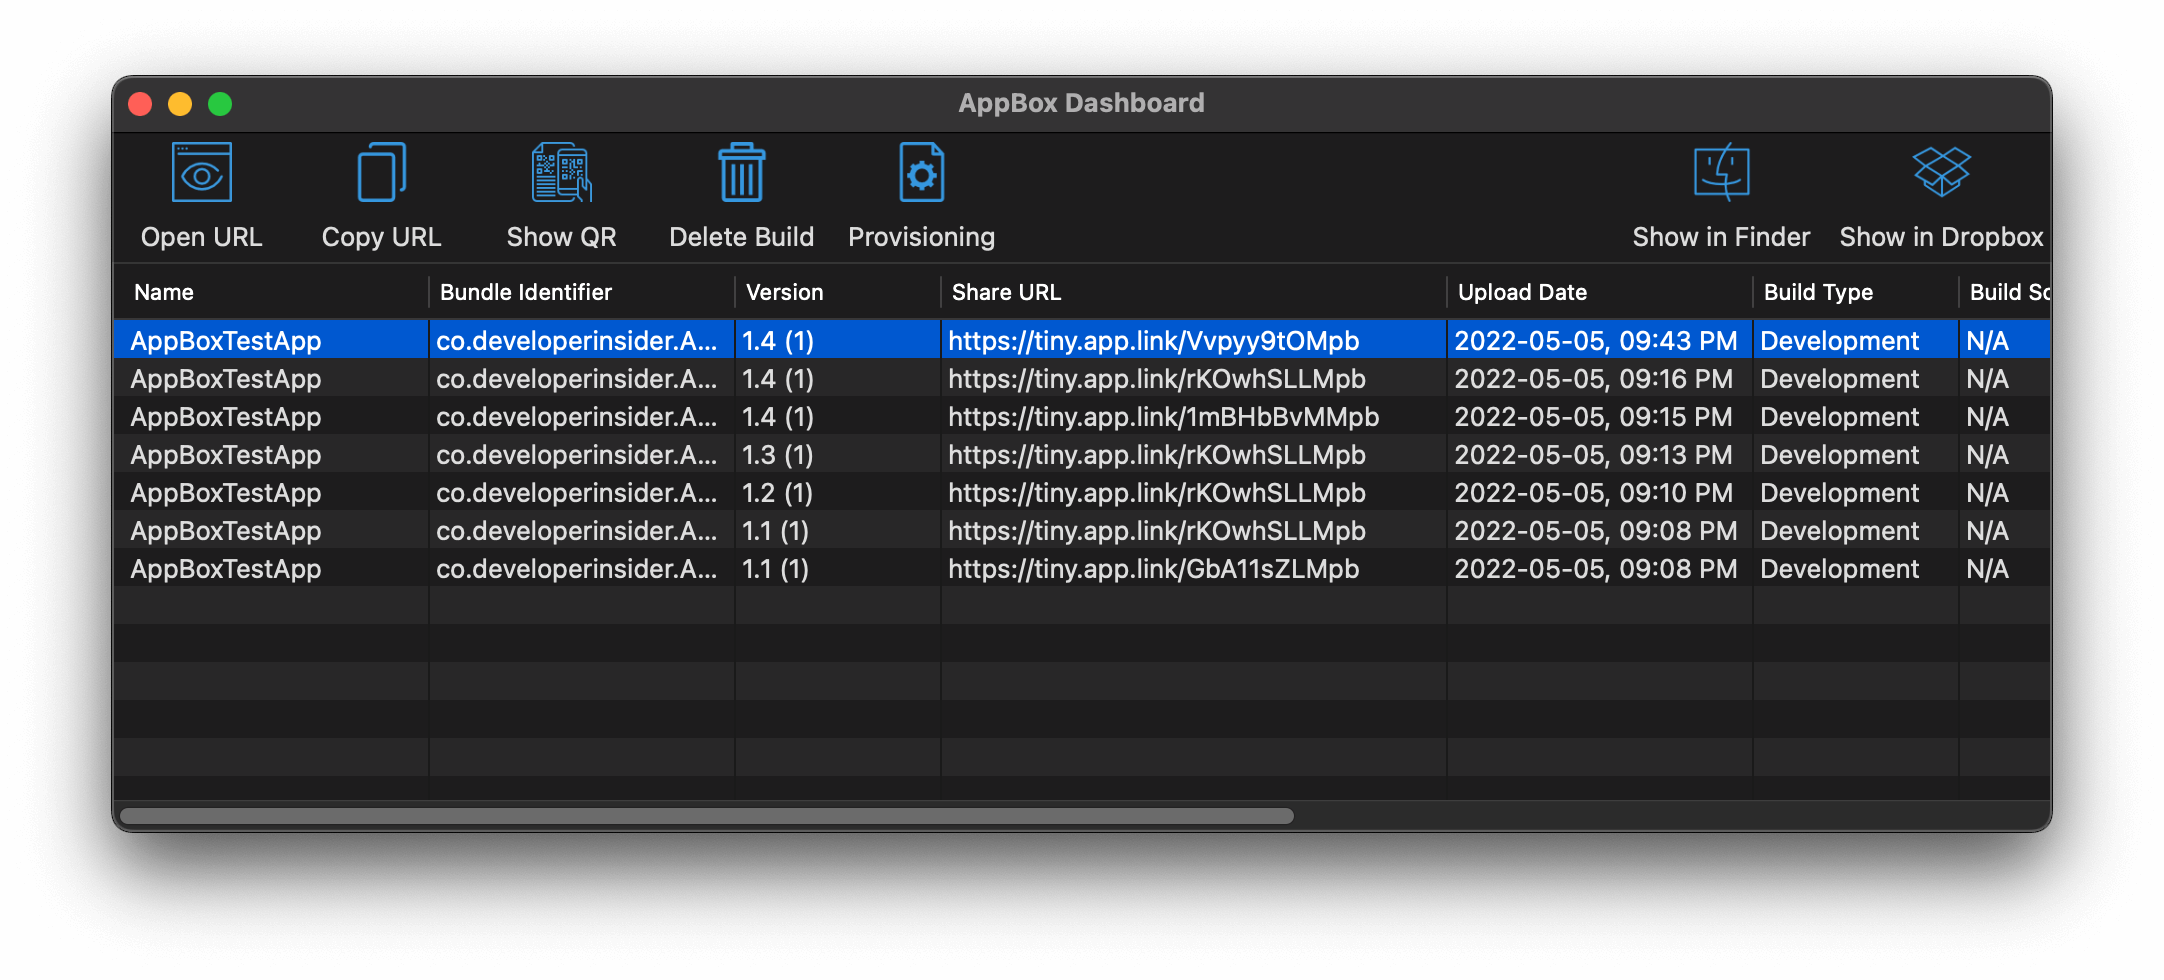Screen dimensions: 2164x980
Task: Click the Open URL eye icon
Action: click(x=202, y=174)
